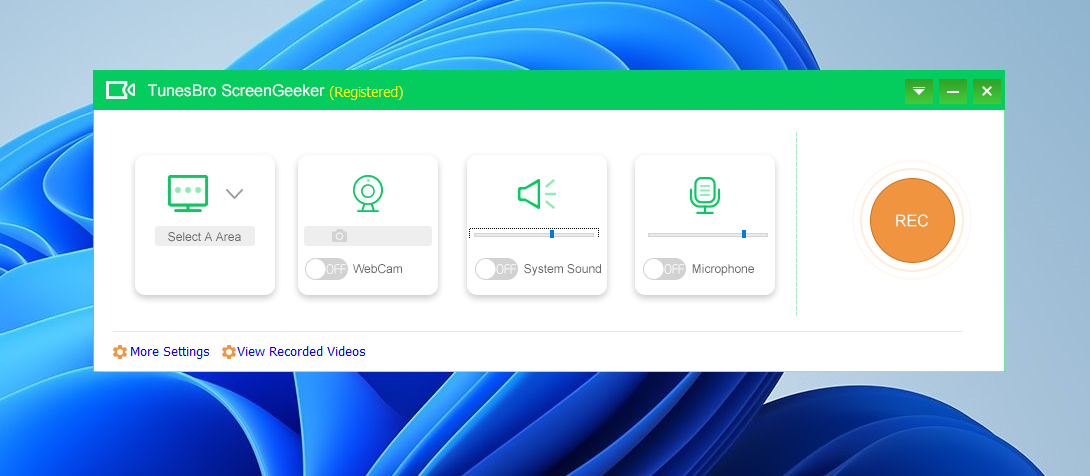Screen dimensions: 1090x476
Task: Enable the System Sound toggle
Action: tap(496, 269)
